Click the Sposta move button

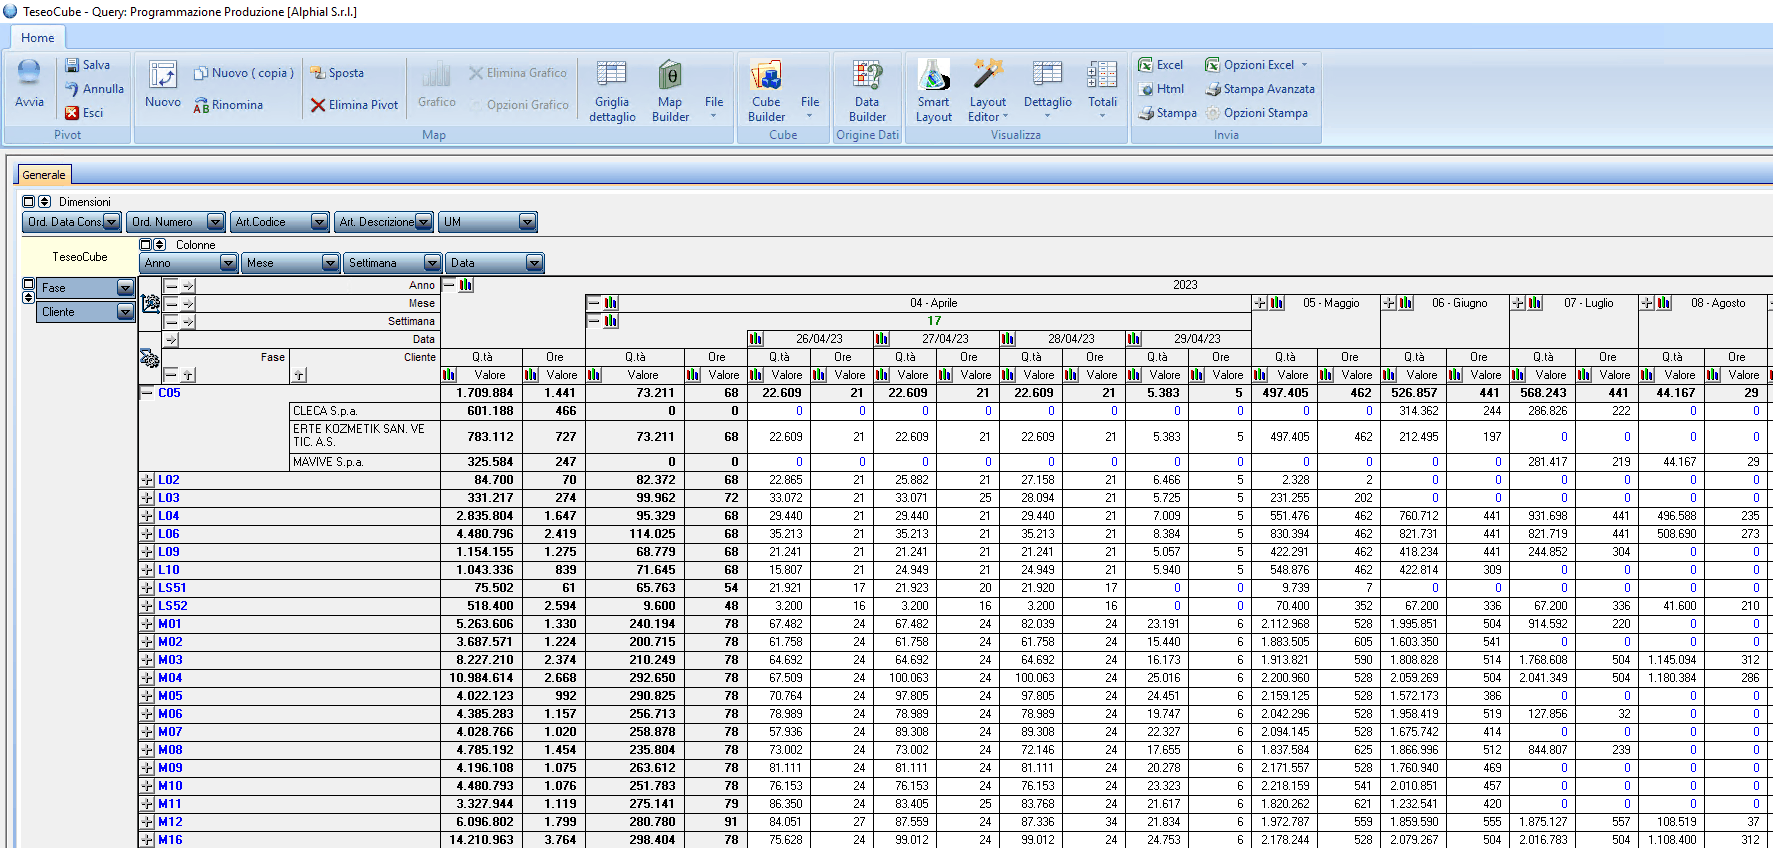tap(337, 73)
